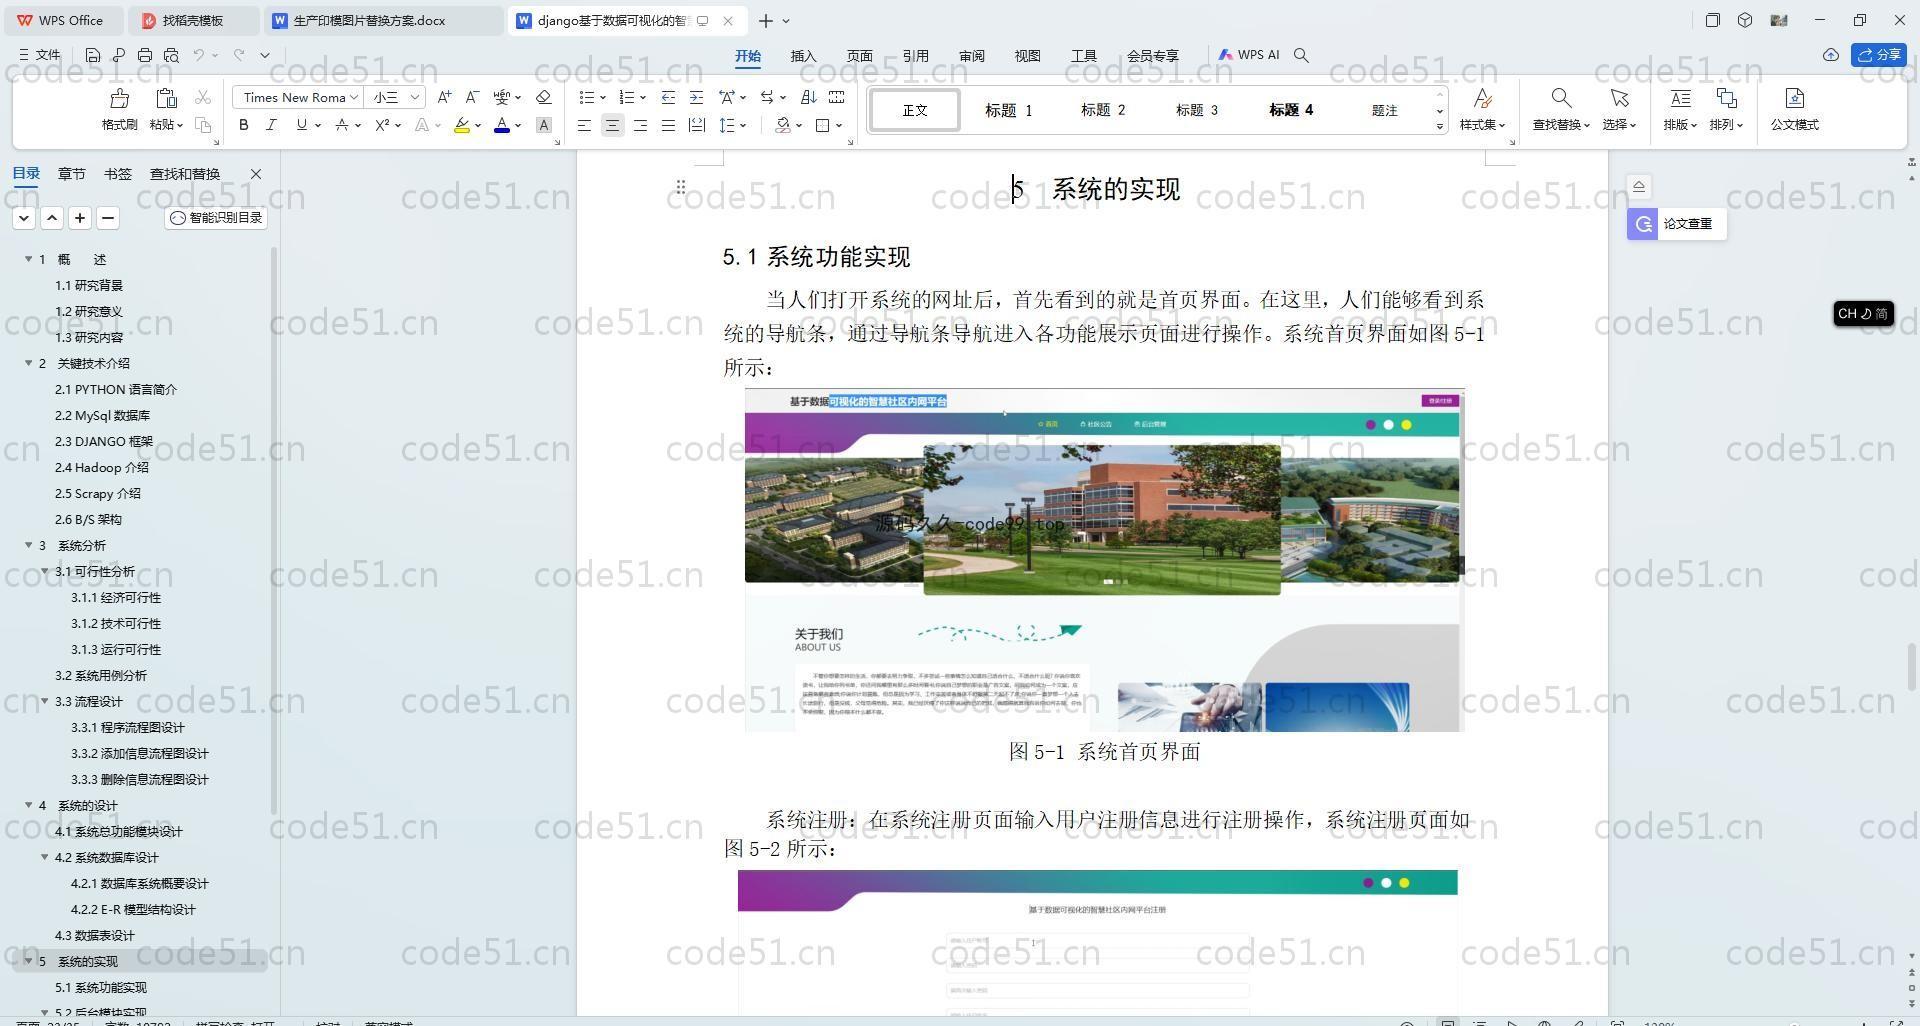Open the 插入 ribbon tab
Screen dimensions: 1920x1026
point(803,56)
